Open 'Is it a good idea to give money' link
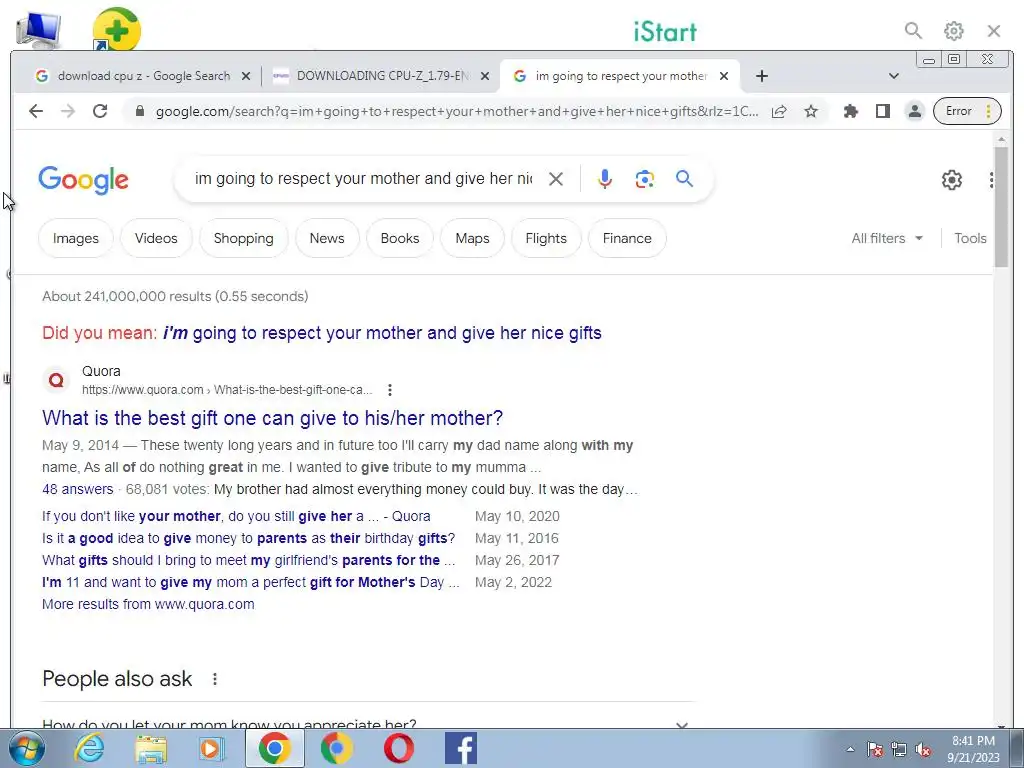 point(248,539)
